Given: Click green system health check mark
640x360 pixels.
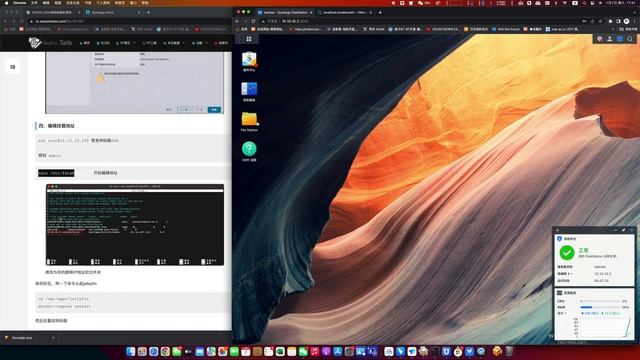Looking at the screenshot, I should 567,253.
